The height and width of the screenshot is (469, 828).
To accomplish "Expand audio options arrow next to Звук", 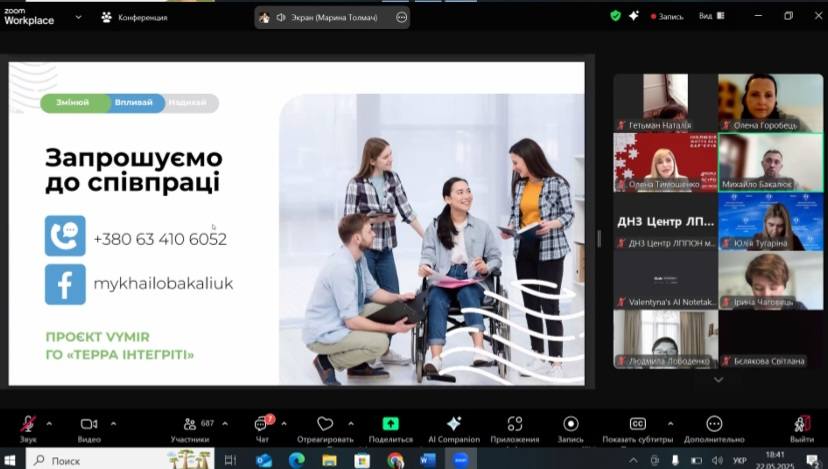I will (49, 423).
